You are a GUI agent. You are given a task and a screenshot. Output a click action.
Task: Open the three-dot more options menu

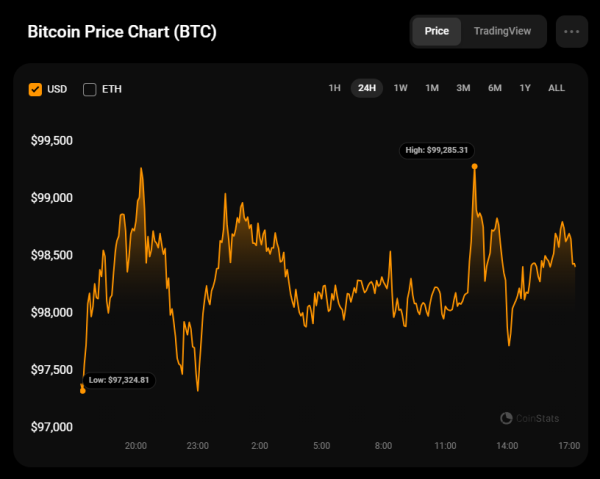[572, 31]
